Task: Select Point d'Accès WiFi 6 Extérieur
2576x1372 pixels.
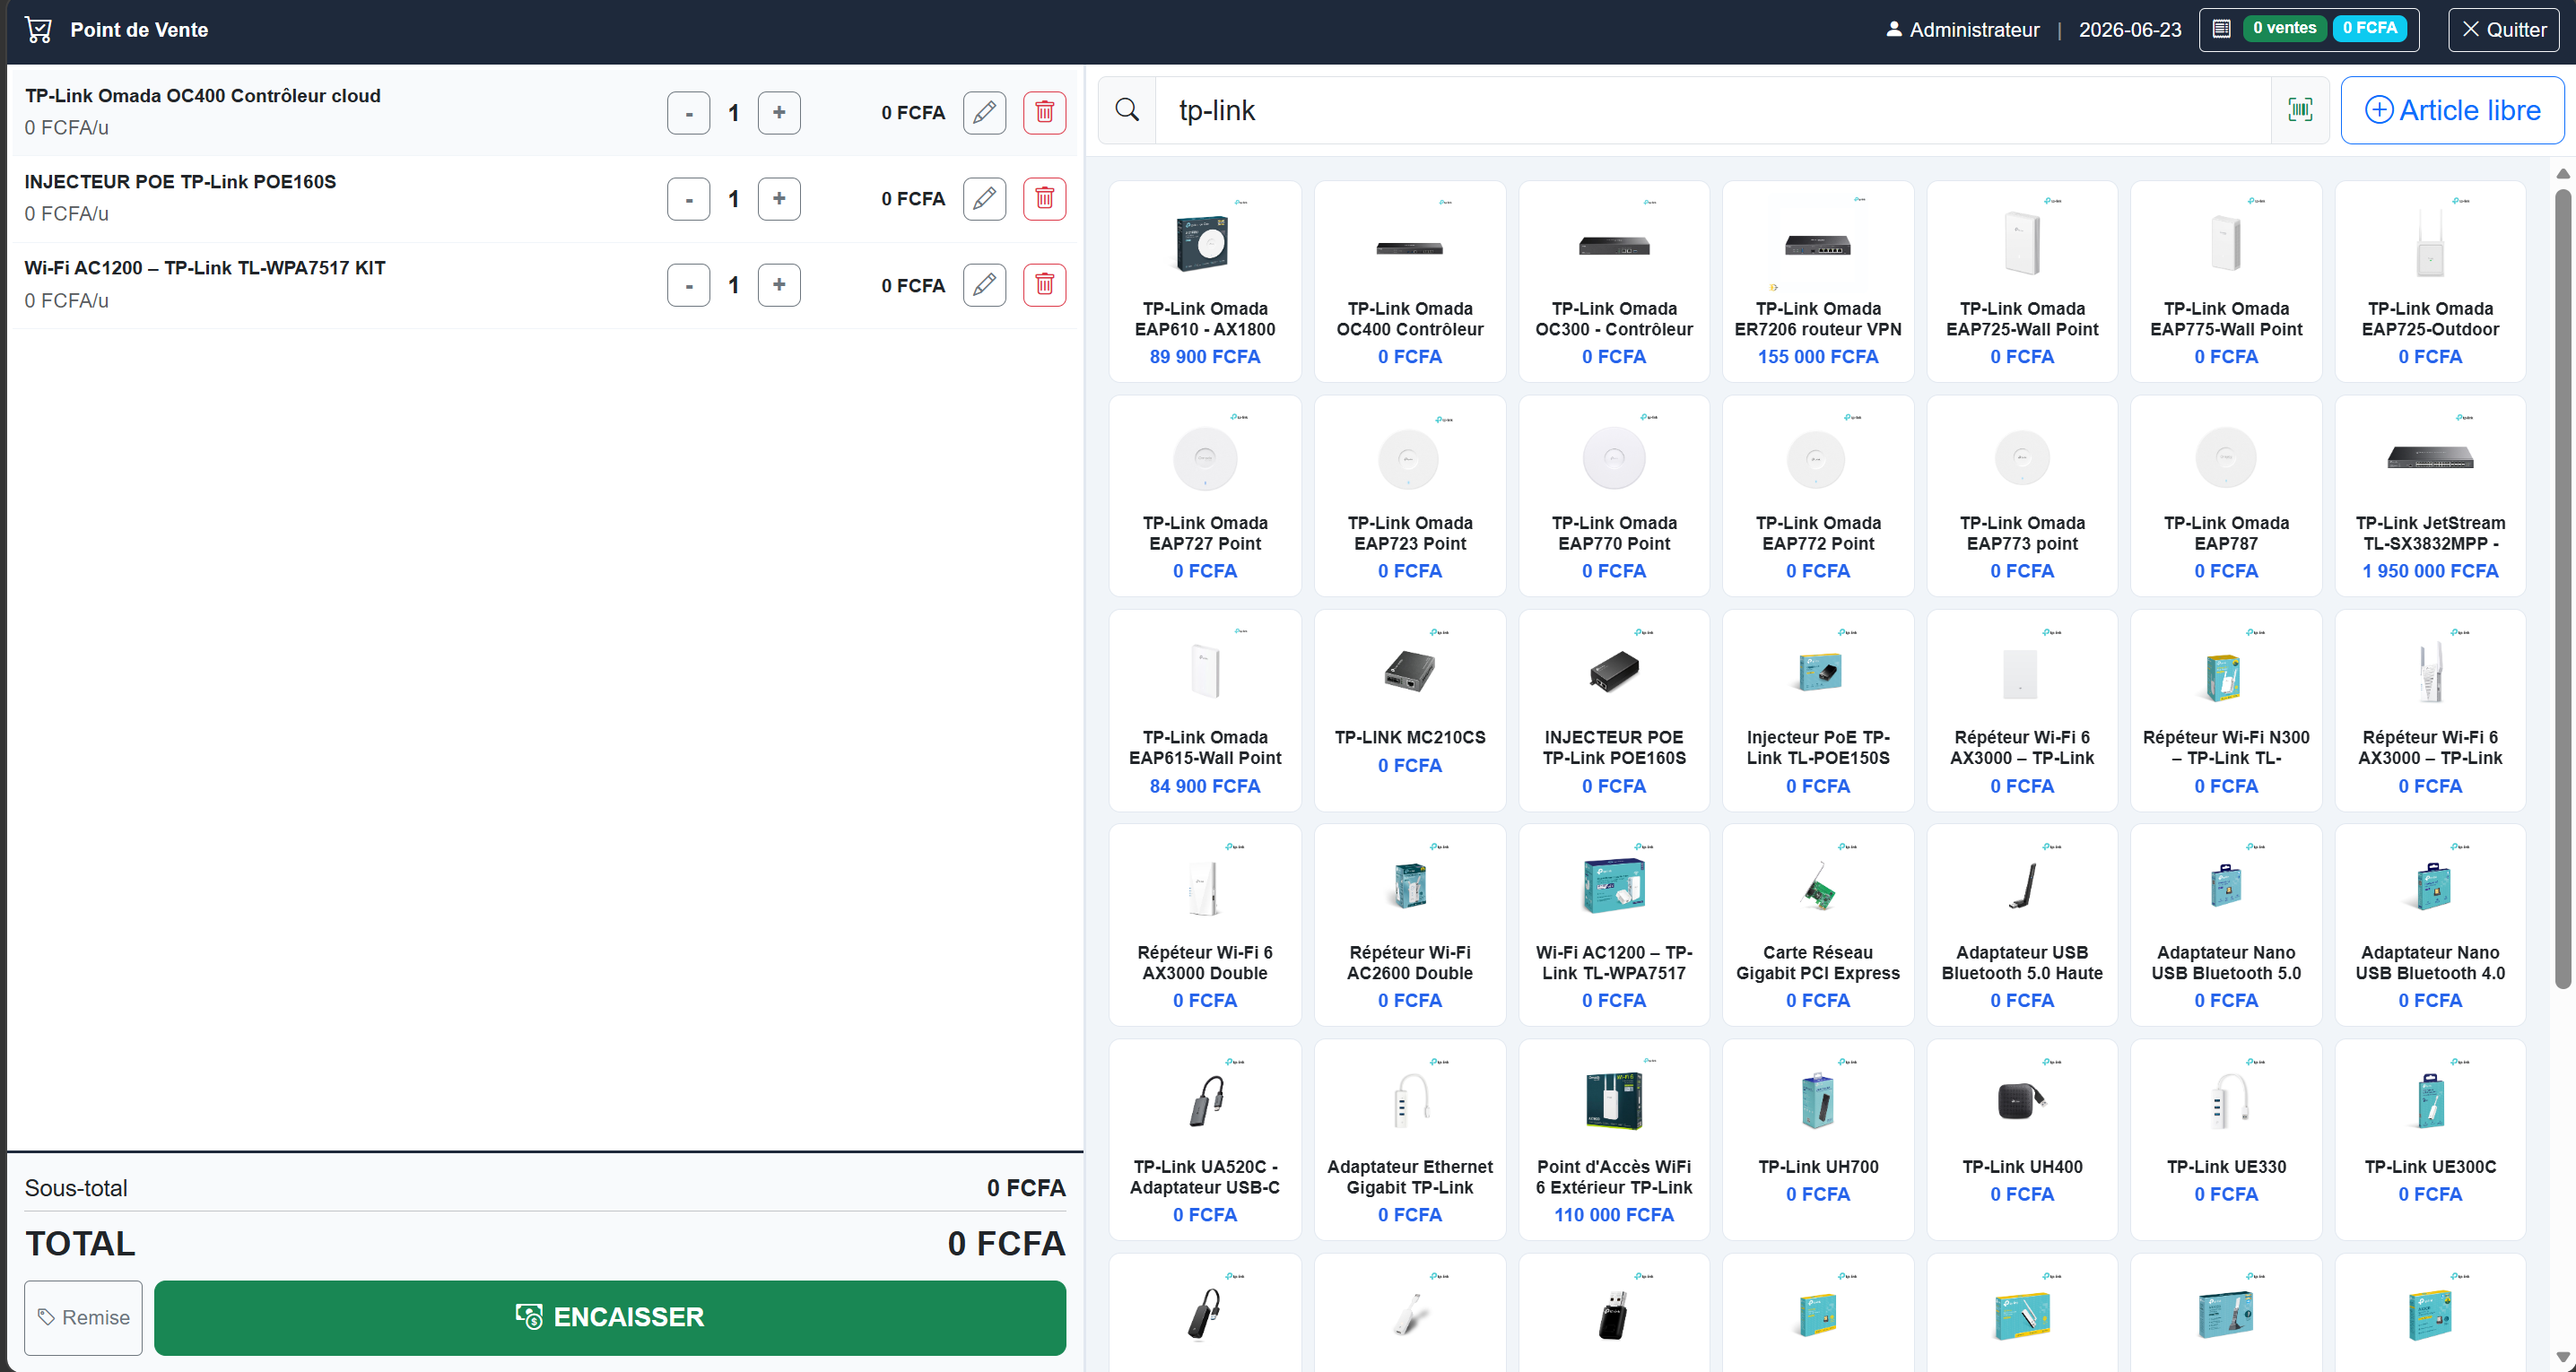Action: pyautogui.click(x=1613, y=1139)
